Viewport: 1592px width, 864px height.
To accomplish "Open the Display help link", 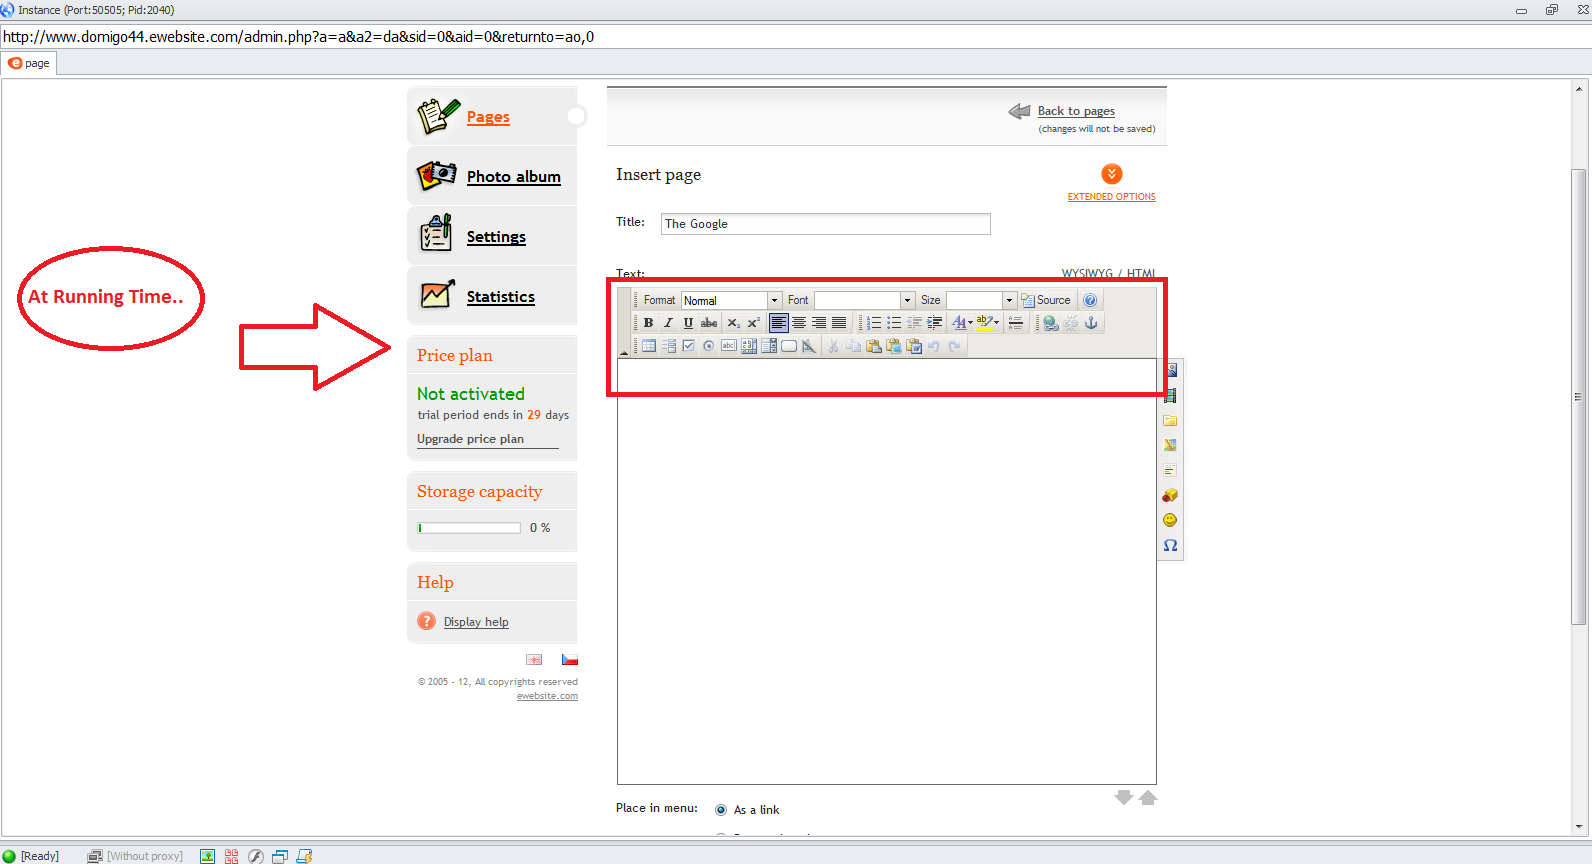I will pyautogui.click(x=476, y=622).
